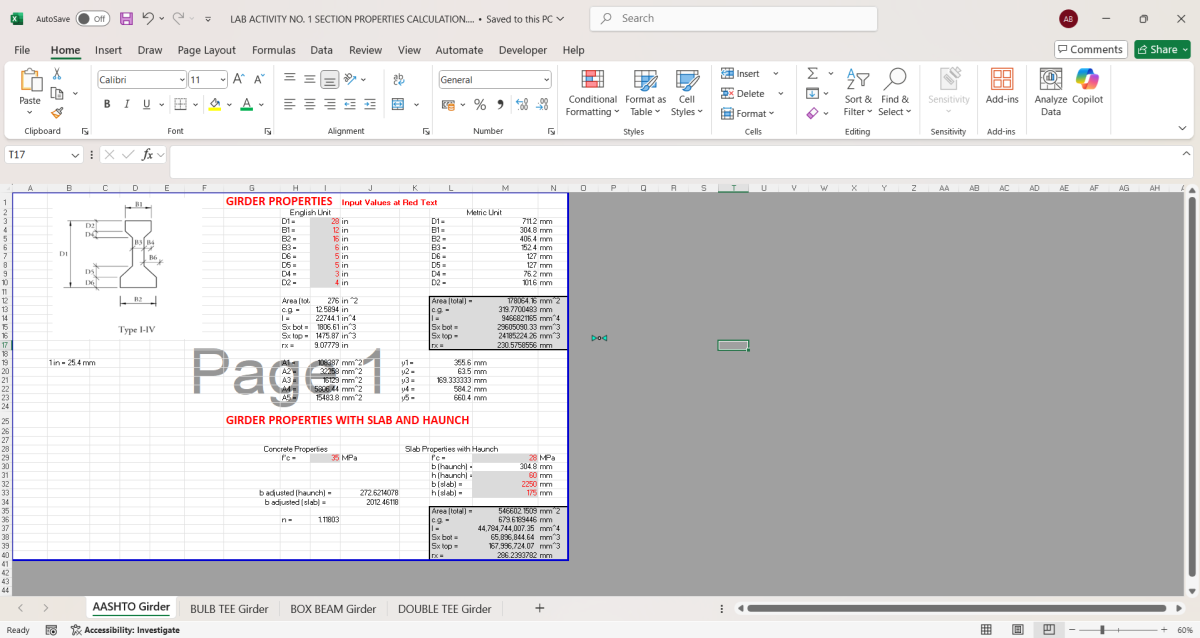
Task: Toggle AutoSave switch off or on
Action: coord(93,19)
